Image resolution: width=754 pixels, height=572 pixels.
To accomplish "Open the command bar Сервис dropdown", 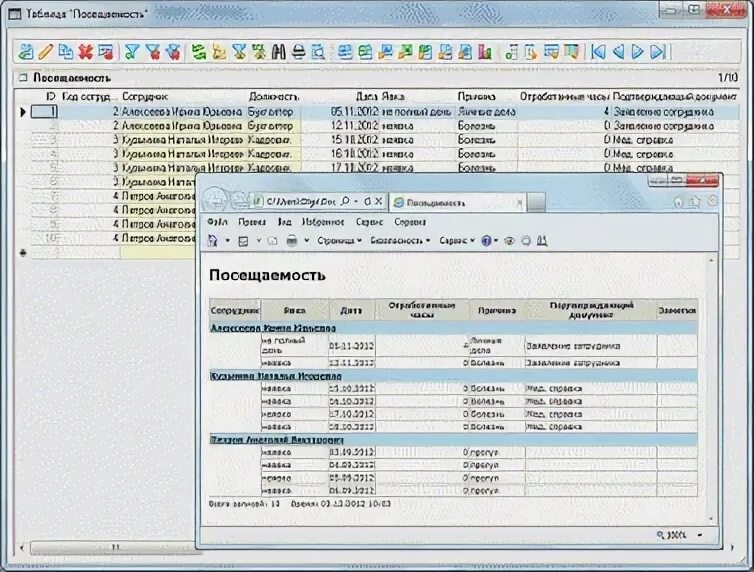I will click(x=457, y=240).
